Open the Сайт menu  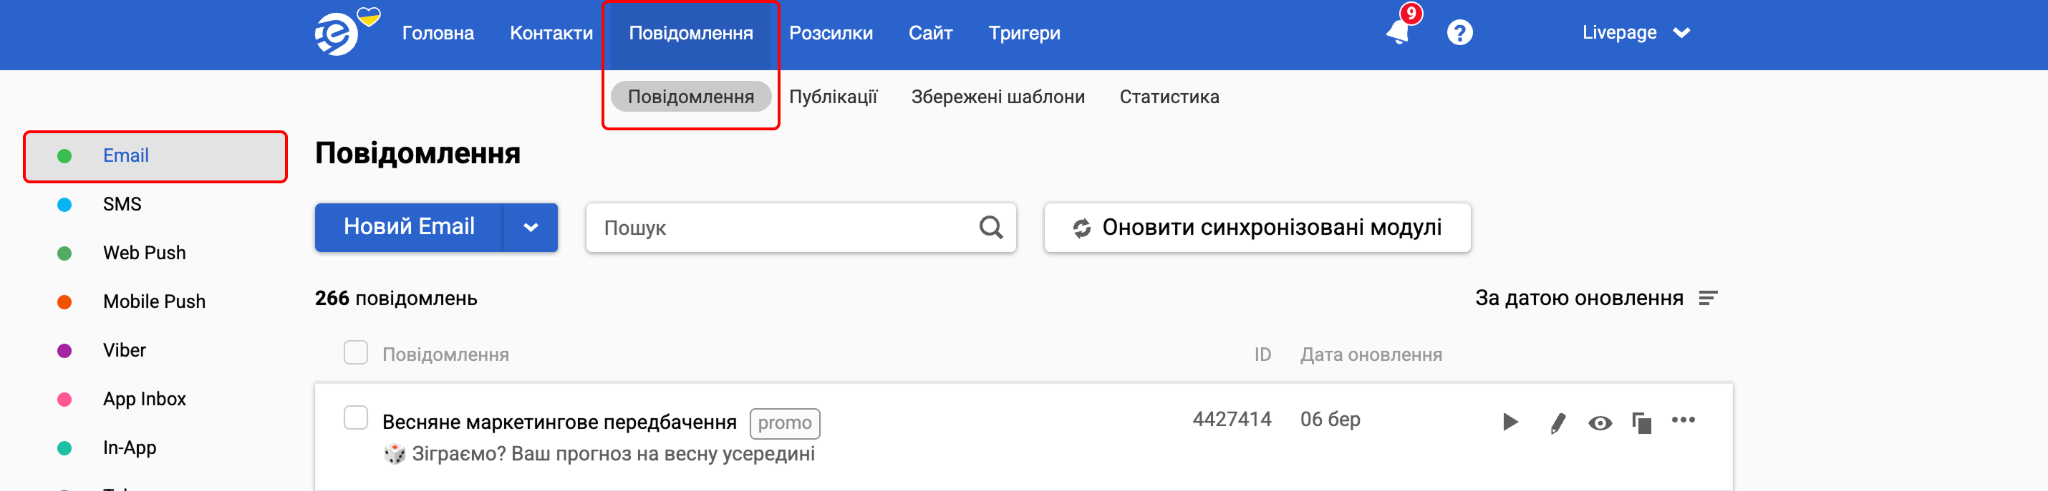click(x=931, y=33)
